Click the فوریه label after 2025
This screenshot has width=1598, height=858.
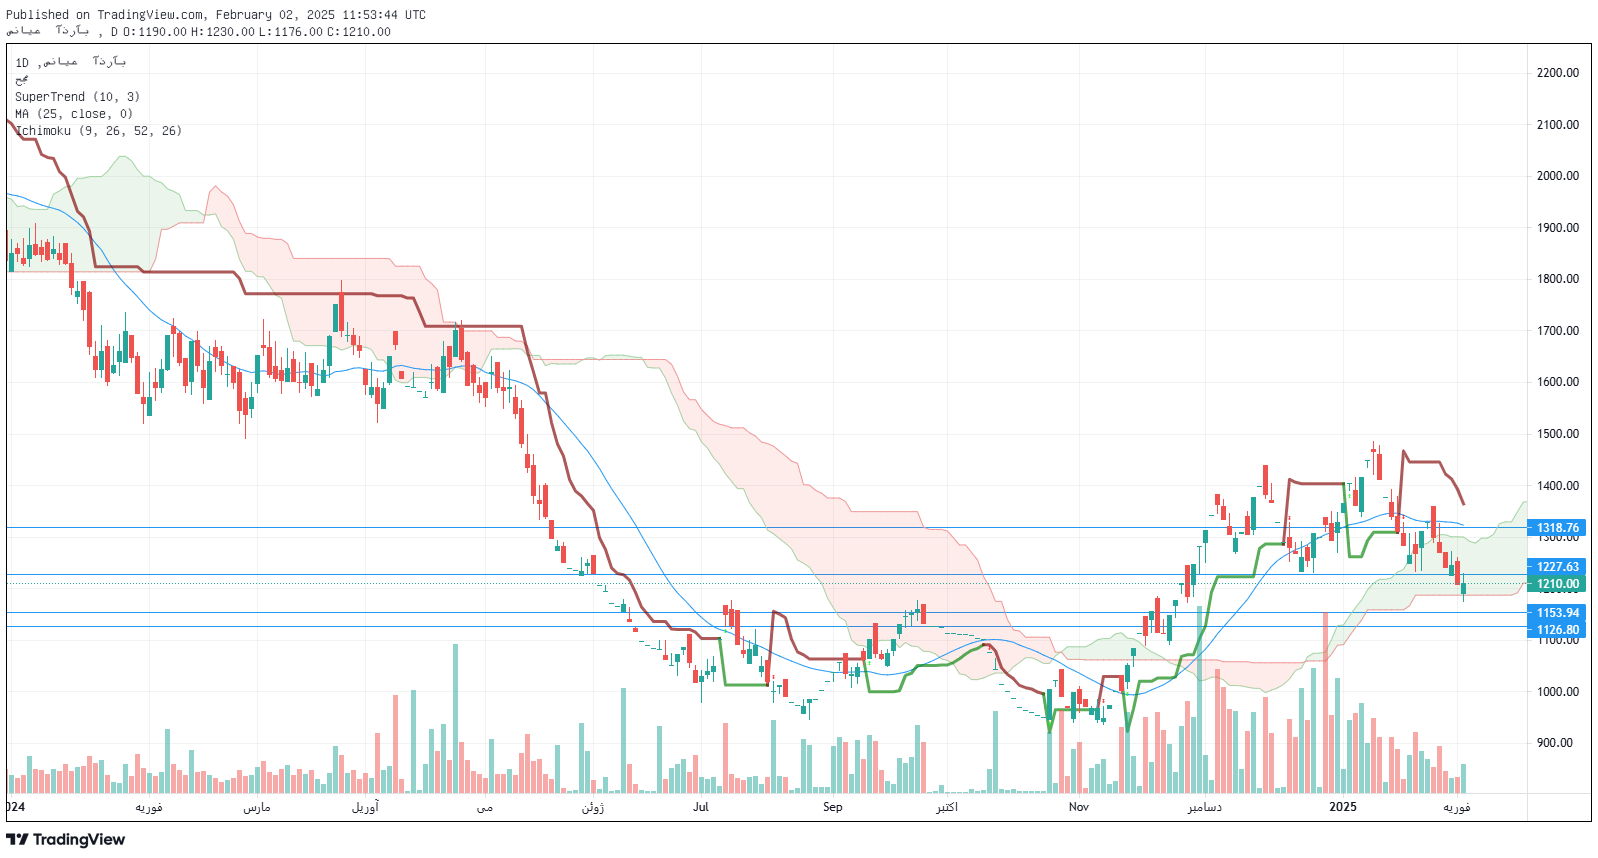click(x=1457, y=807)
